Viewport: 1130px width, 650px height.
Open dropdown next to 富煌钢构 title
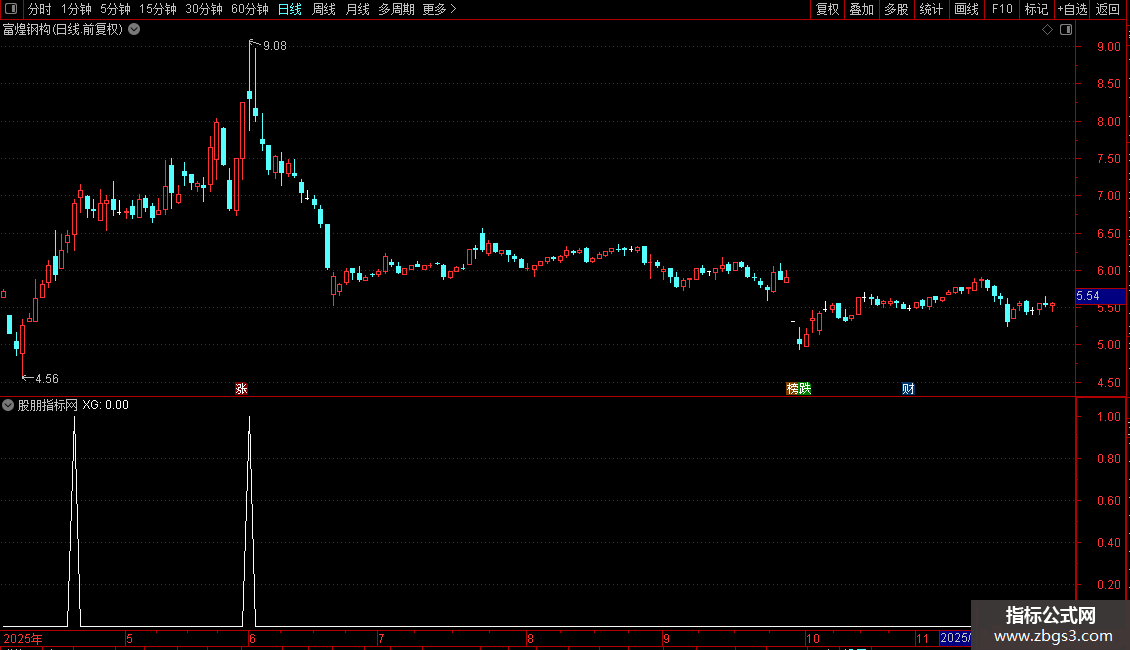pos(134,30)
